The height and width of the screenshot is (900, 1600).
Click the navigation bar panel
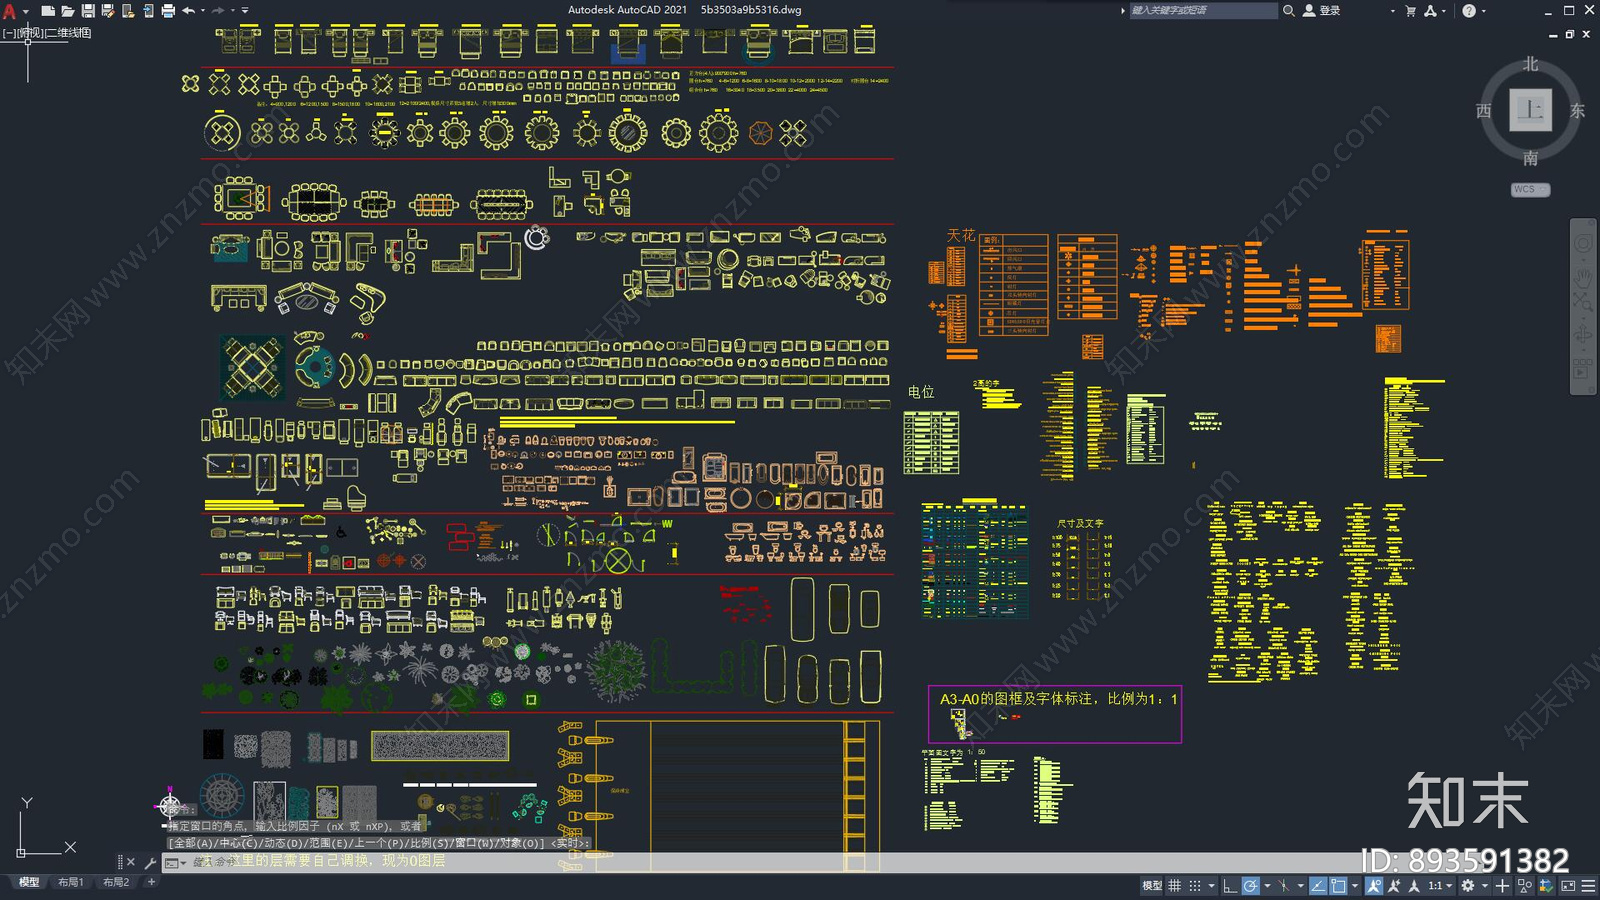[1583, 305]
